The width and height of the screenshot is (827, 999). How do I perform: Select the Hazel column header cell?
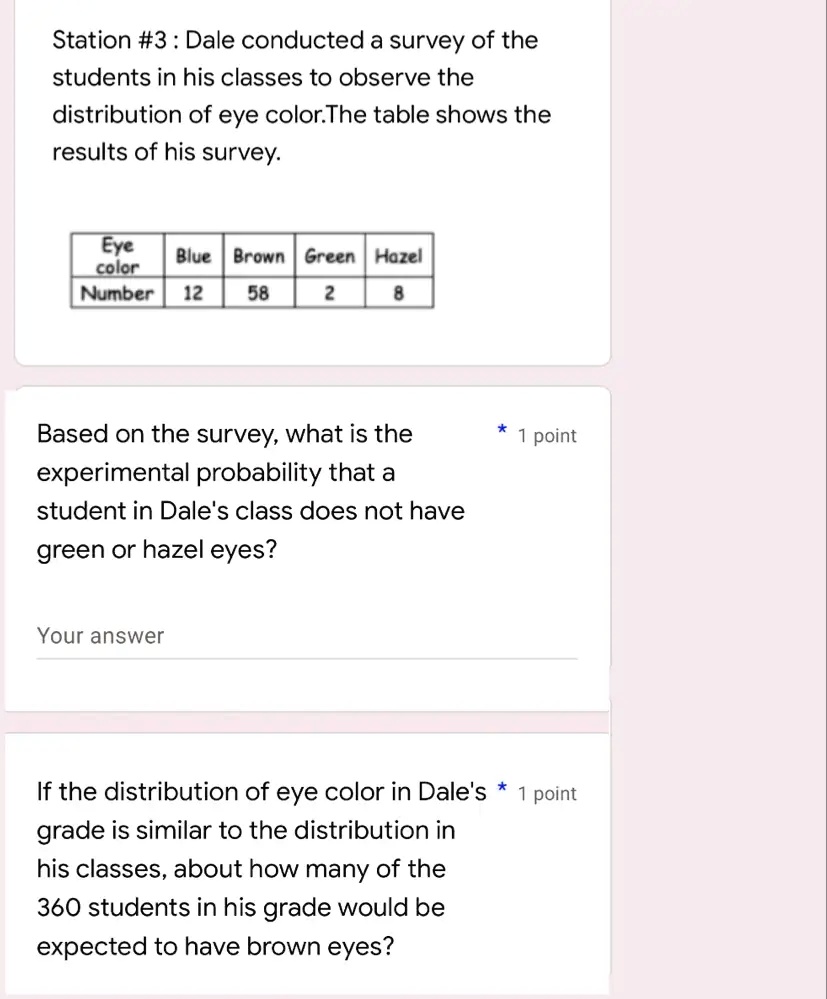pos(399,256)
